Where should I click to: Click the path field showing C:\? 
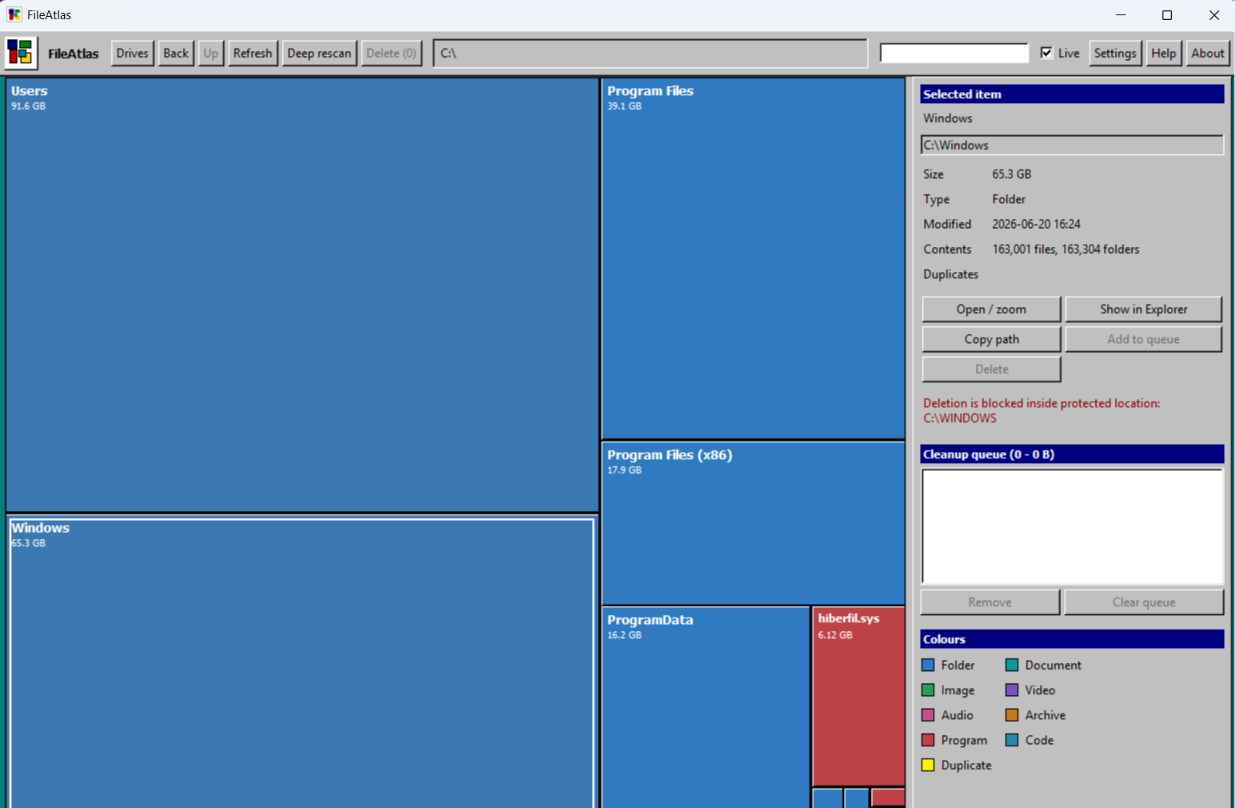pos(650,53)
